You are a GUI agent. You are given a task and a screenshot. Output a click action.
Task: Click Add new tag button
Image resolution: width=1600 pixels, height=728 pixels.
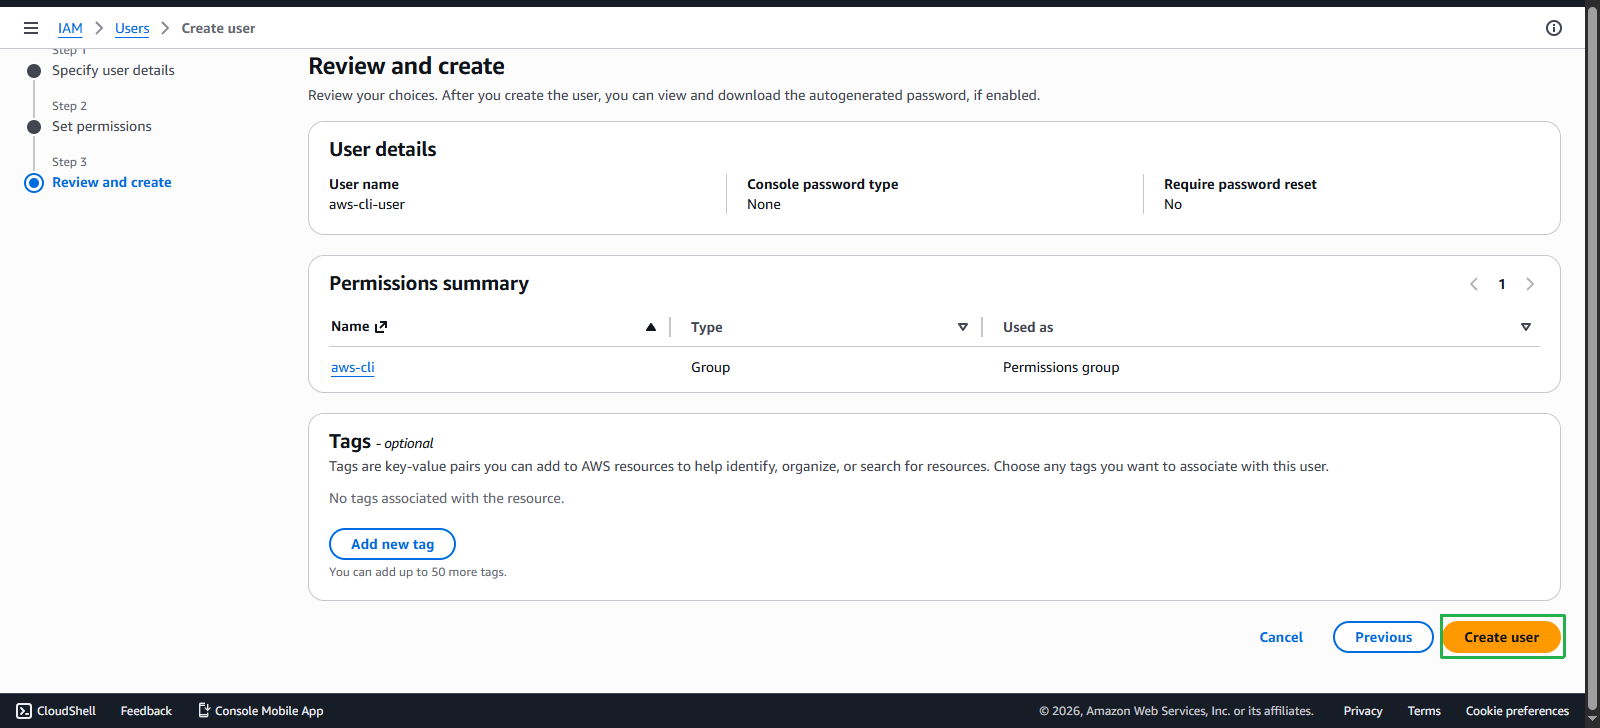click(x=393, y=544)
